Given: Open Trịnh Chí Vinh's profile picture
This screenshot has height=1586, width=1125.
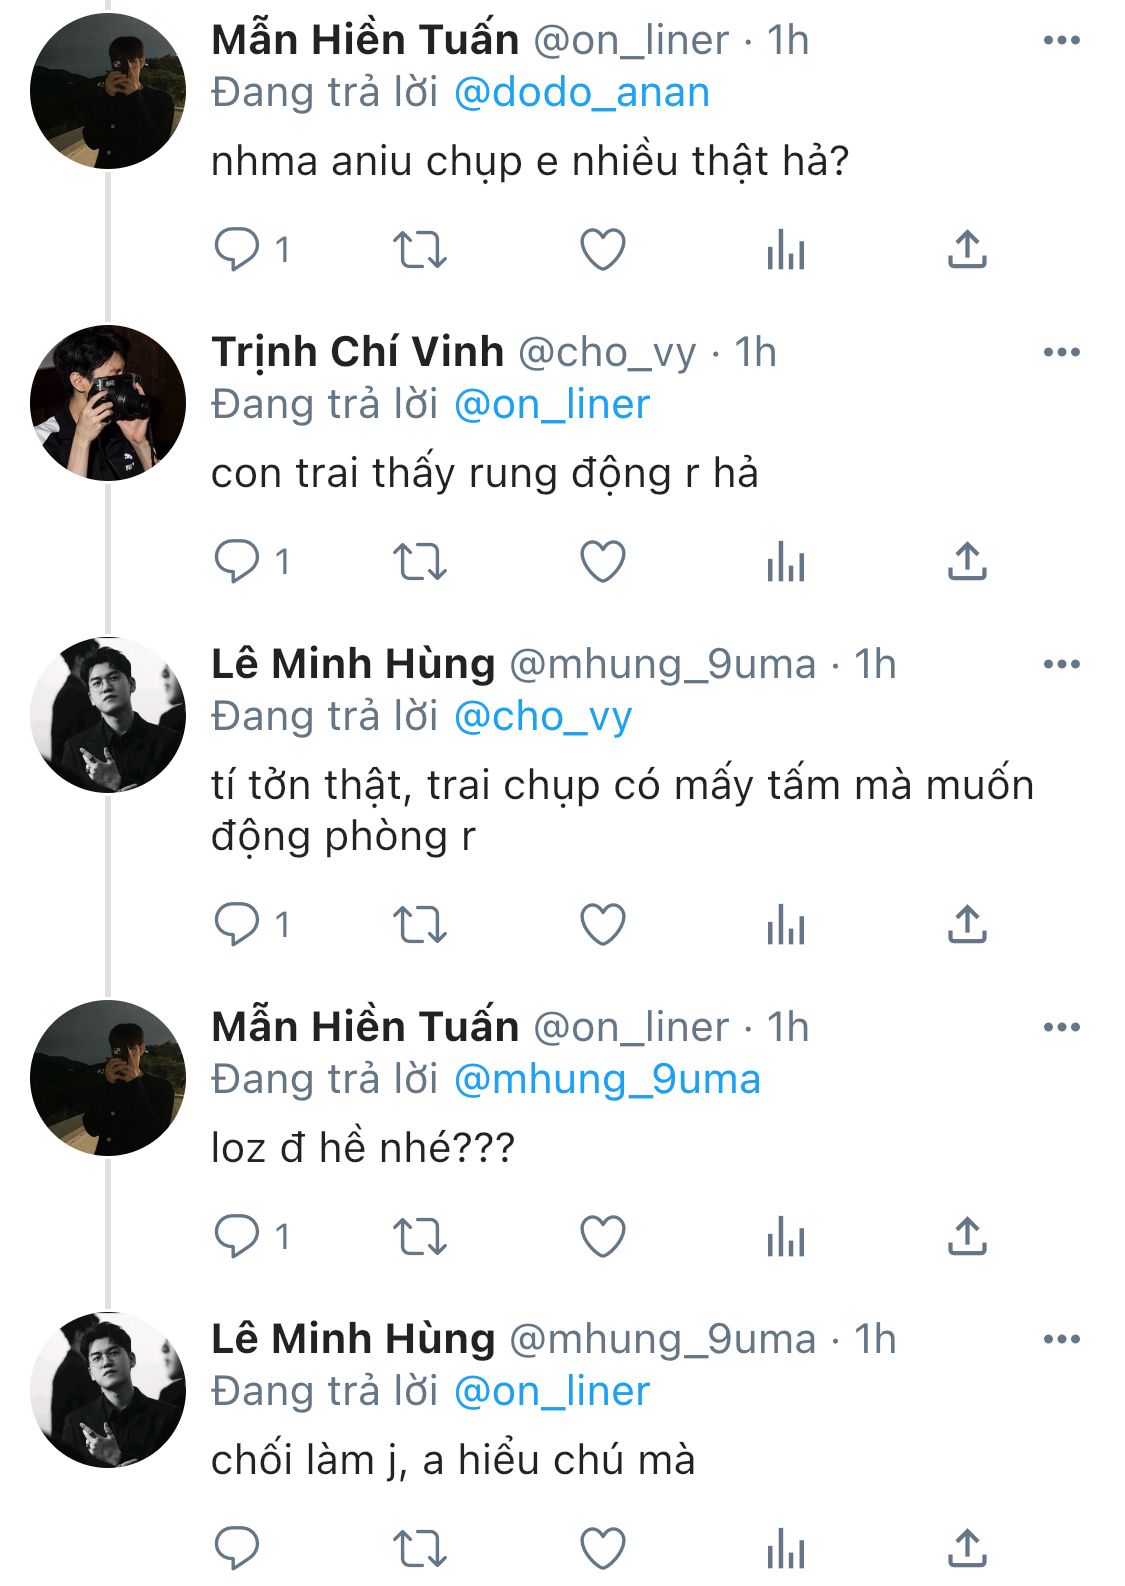Looking at the screenshot, I should [x=108, y=403].
